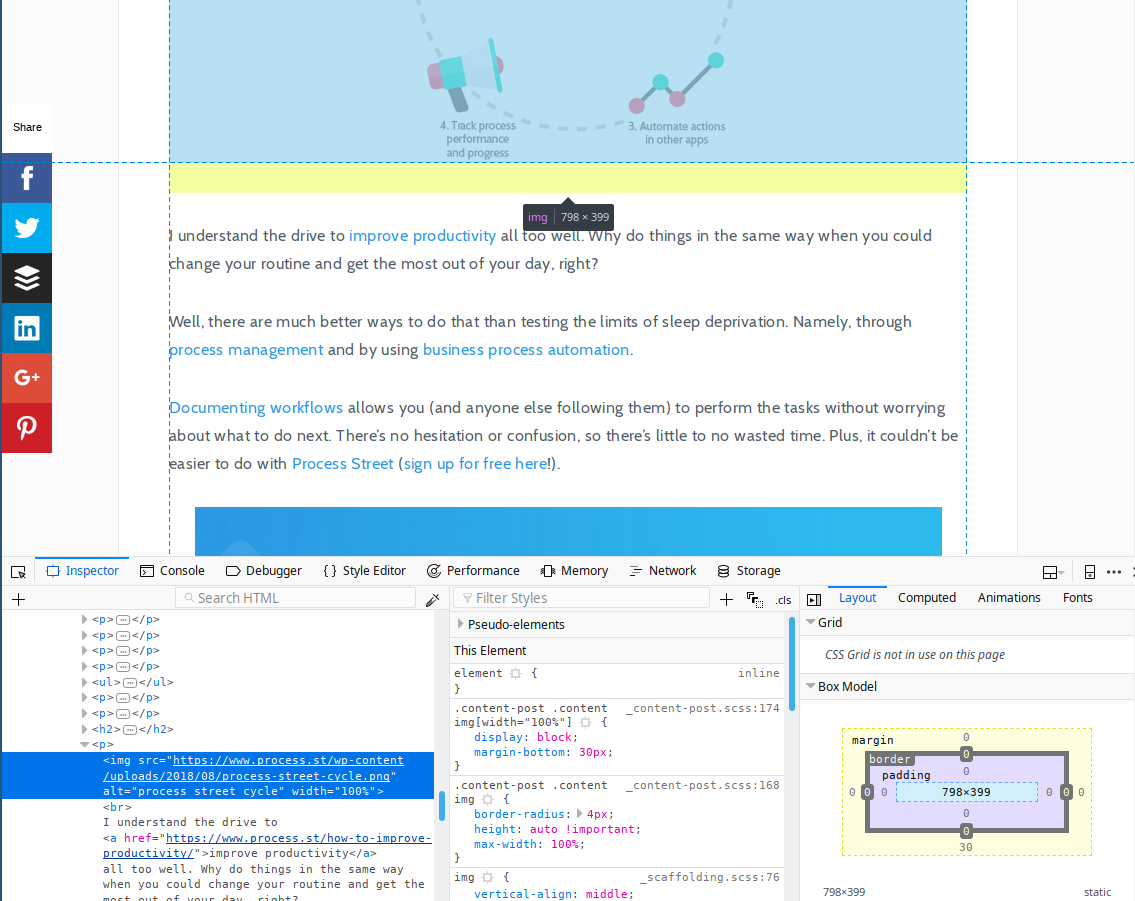Edit max-width 100% value
The image size is (1135, 901).
pyautogui.click(x=565, y=845)
